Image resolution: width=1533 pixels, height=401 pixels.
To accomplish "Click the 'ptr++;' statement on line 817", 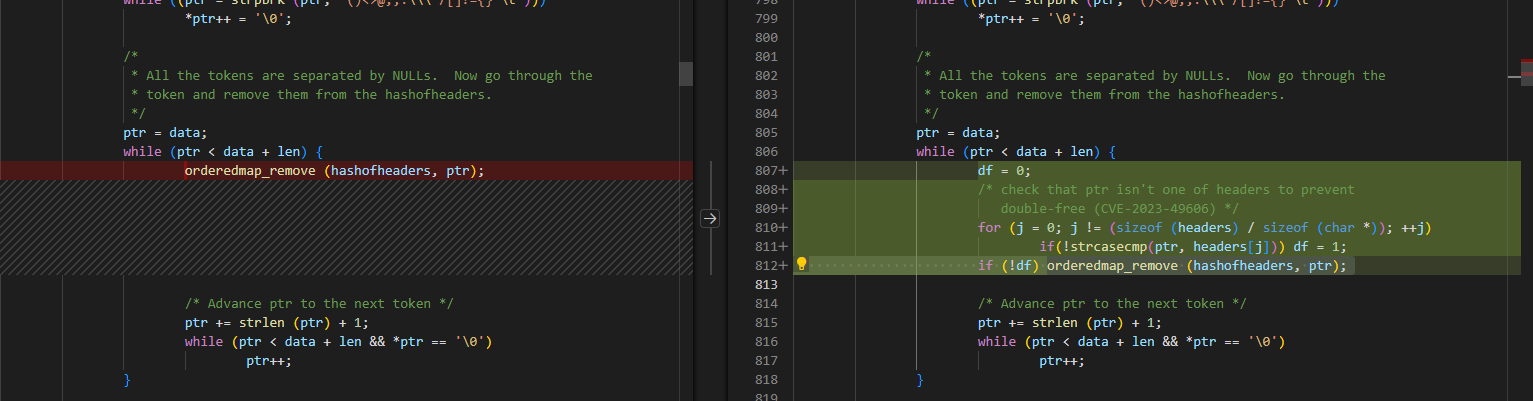I will click(x=1061, y=361).
